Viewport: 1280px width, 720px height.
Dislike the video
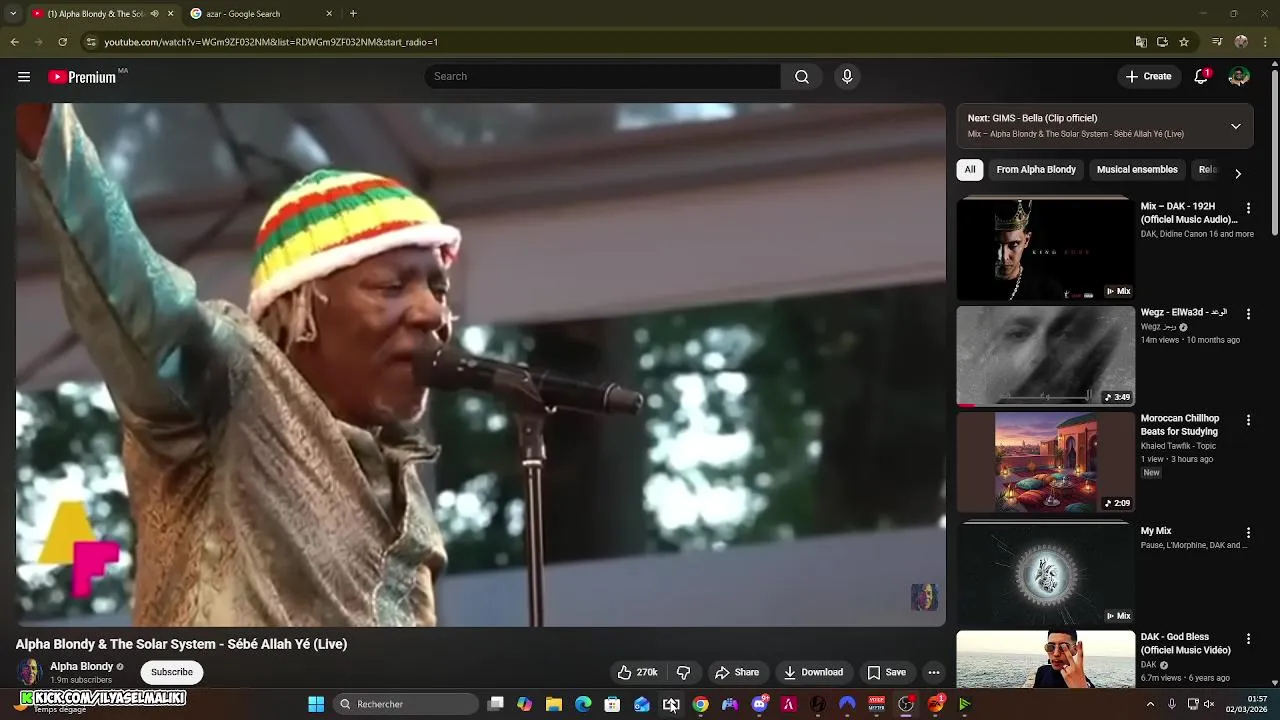pos(683,672)
